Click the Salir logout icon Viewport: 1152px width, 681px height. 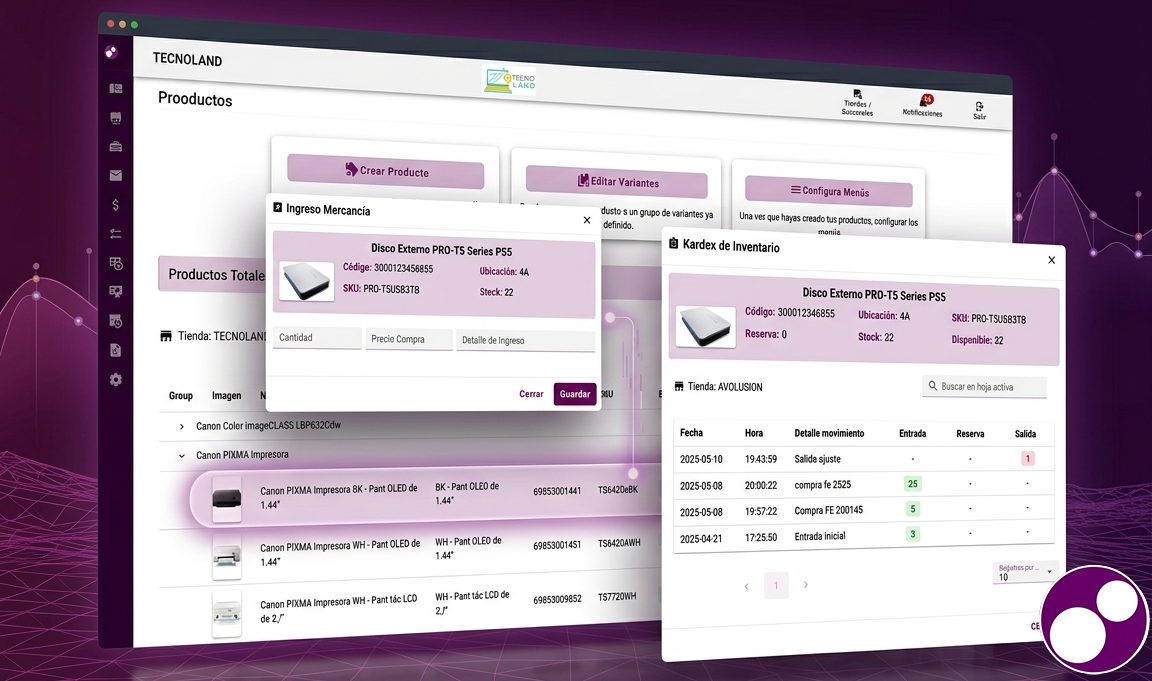[979, 107]
